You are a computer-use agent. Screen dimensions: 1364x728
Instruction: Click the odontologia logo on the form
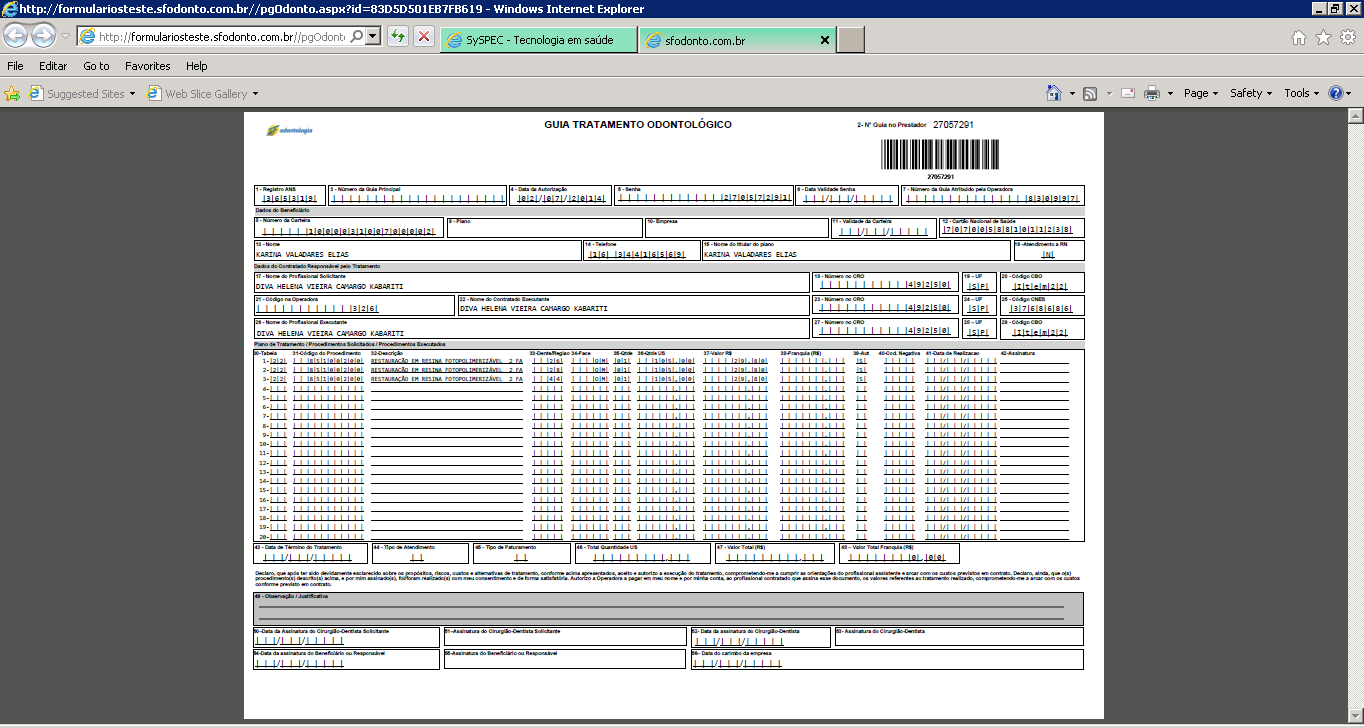pyautogui.click(x=290, y=130)
